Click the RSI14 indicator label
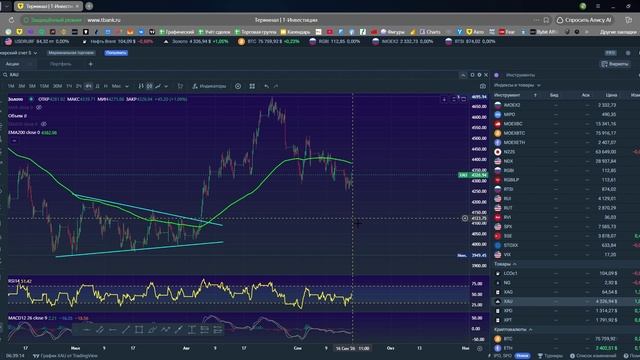 (x=13, y=281)
